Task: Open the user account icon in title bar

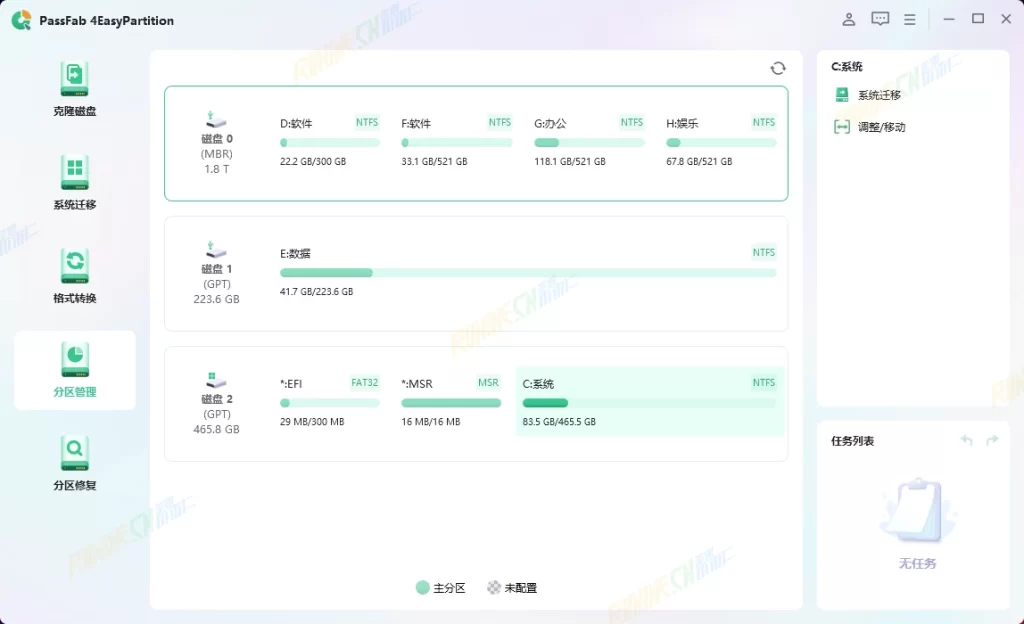Action: coord(849,19)
